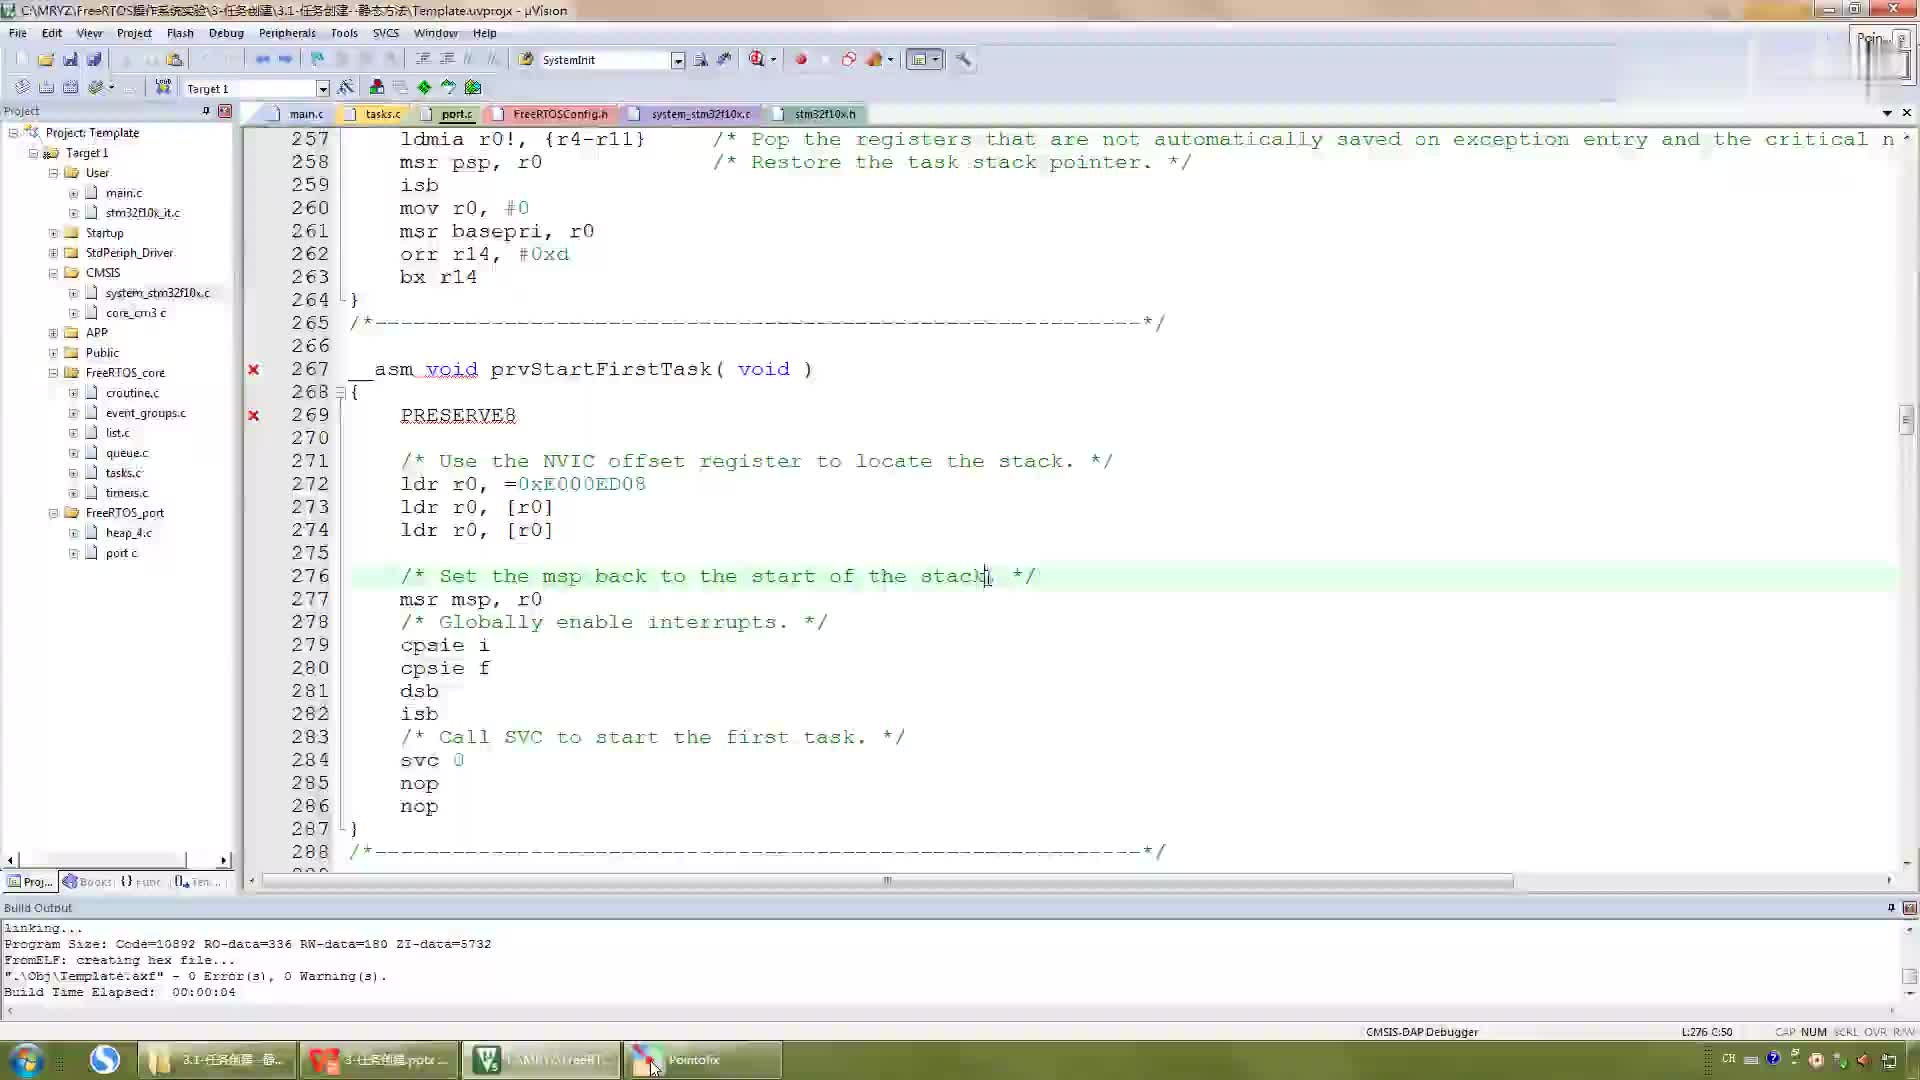Create a new file via toolbar
1920x1080 pixels.
22,60
